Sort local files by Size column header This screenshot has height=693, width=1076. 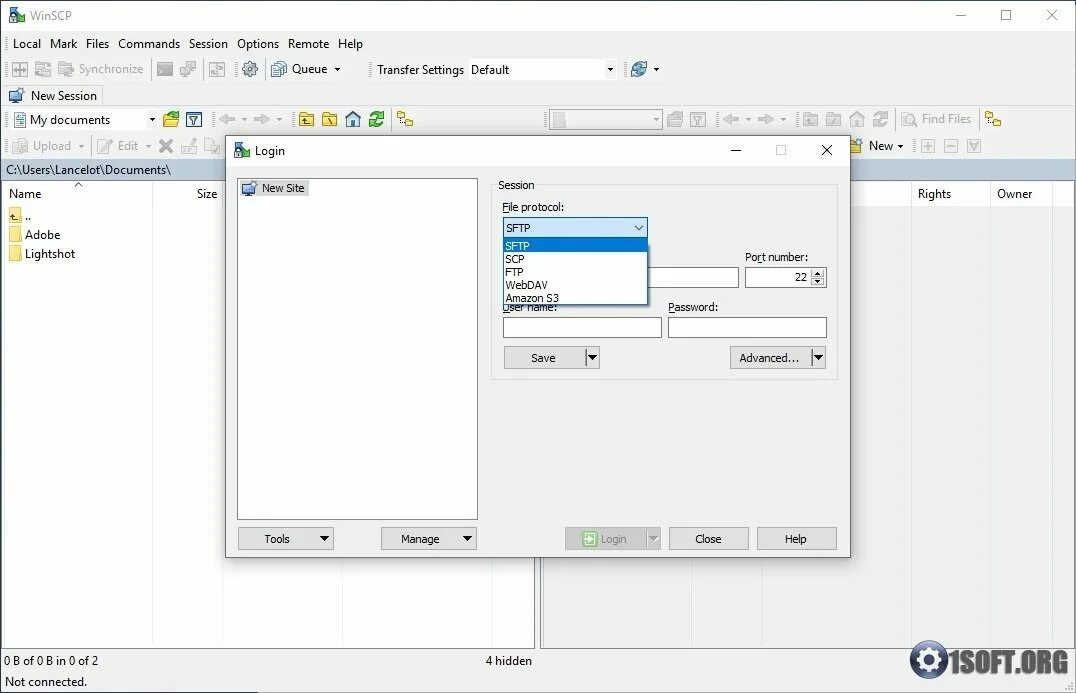coord(187,194)
